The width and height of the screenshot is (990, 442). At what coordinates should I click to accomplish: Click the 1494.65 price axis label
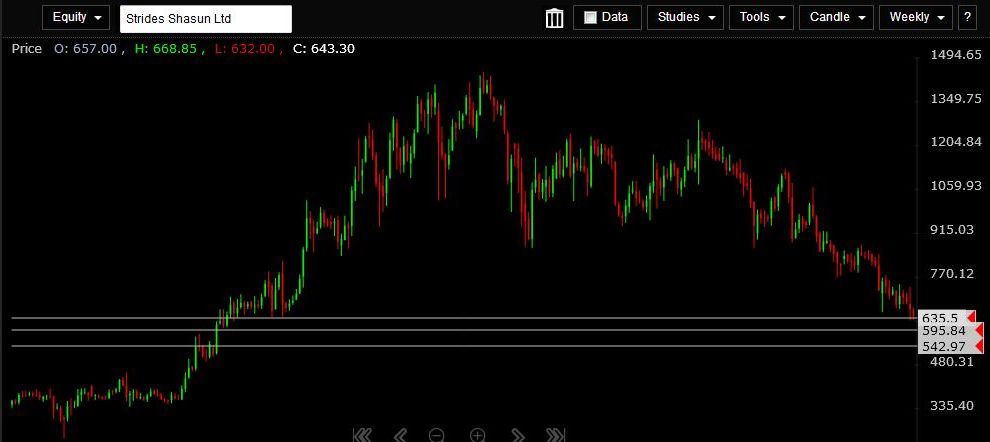point(955,54)
